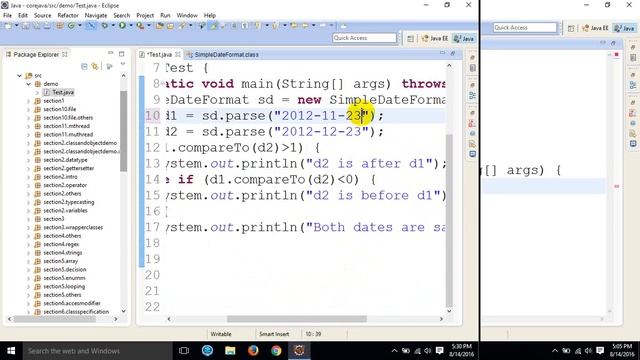Maximize the Package Explorer view
The width and height of the screenshot is (640, 360).
121,53
